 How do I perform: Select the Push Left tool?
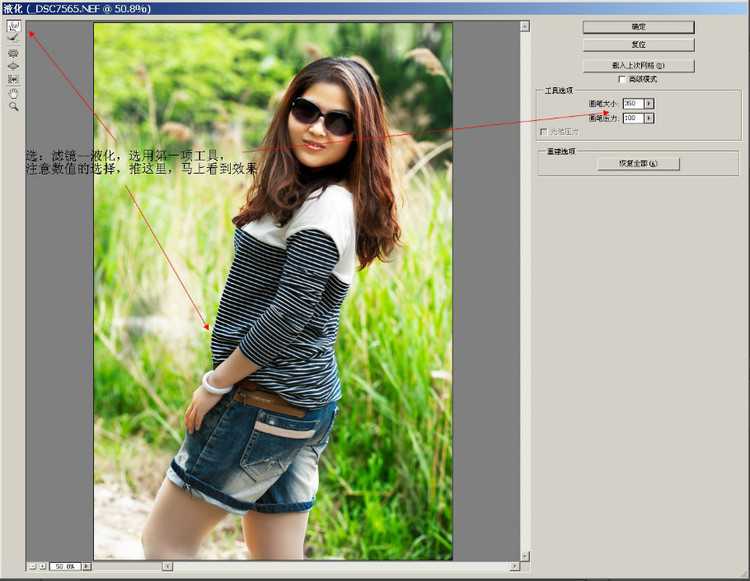coord(14,79)
